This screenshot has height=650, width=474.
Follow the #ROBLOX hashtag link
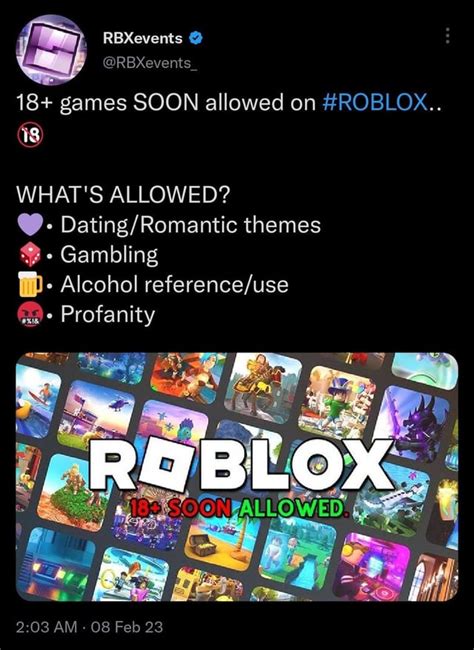coord(374,102)
